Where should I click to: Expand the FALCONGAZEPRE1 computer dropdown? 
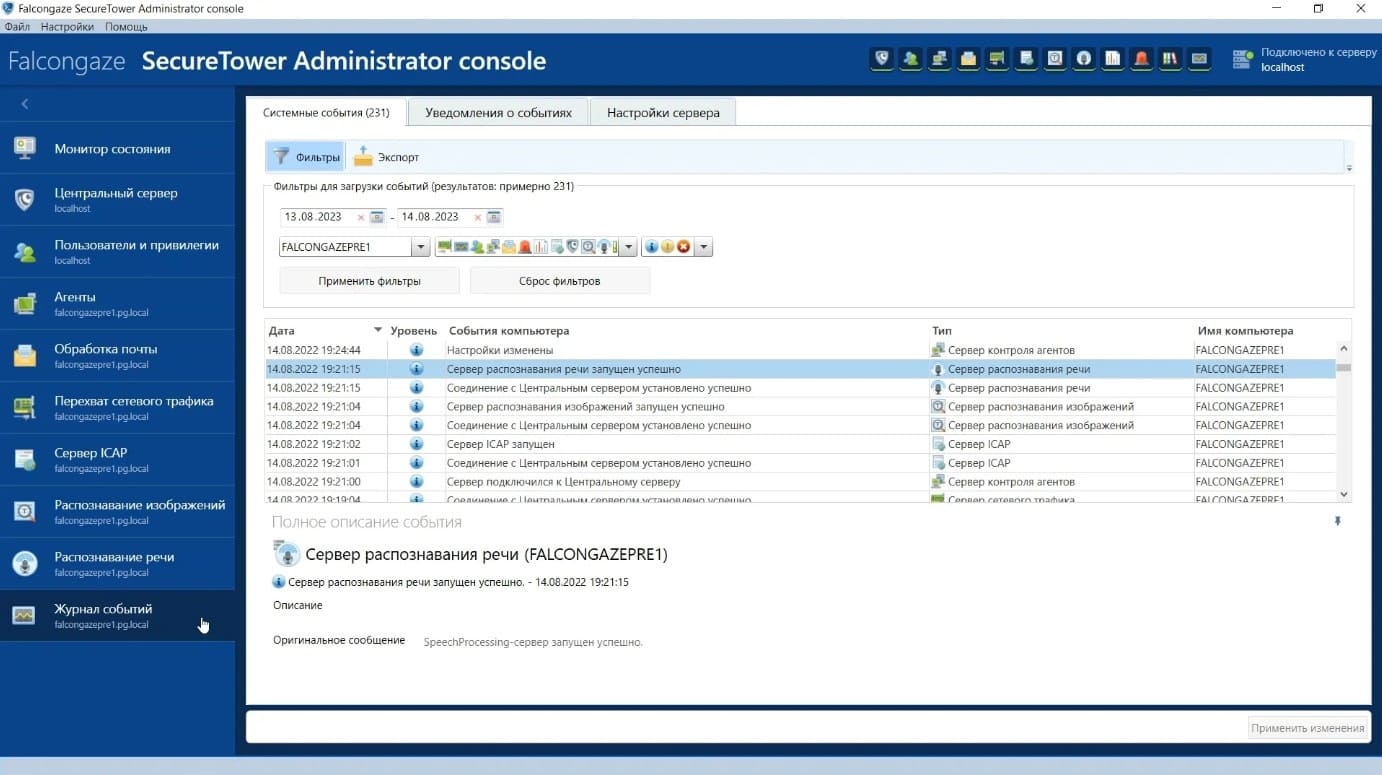[x=420, y=247]
